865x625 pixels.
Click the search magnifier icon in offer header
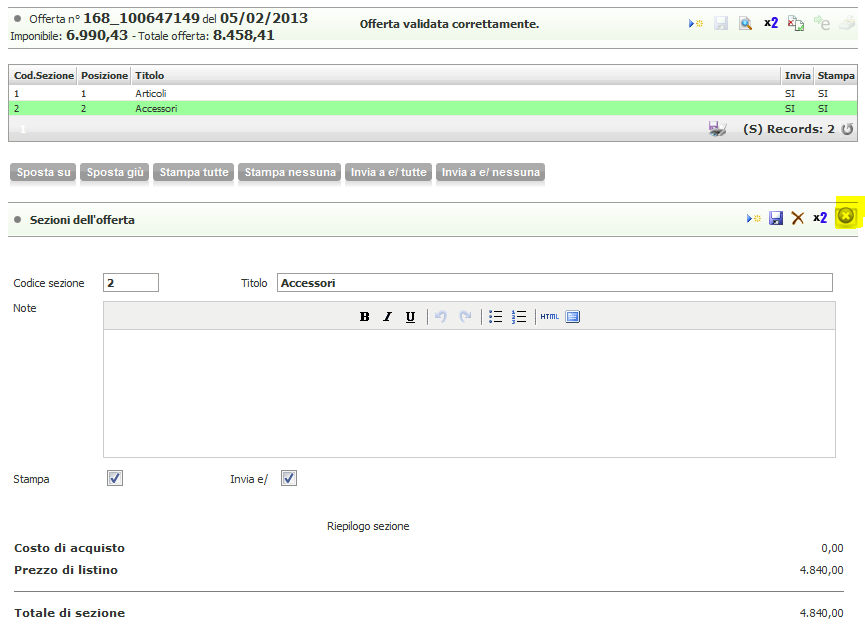(x=745, y=23)
